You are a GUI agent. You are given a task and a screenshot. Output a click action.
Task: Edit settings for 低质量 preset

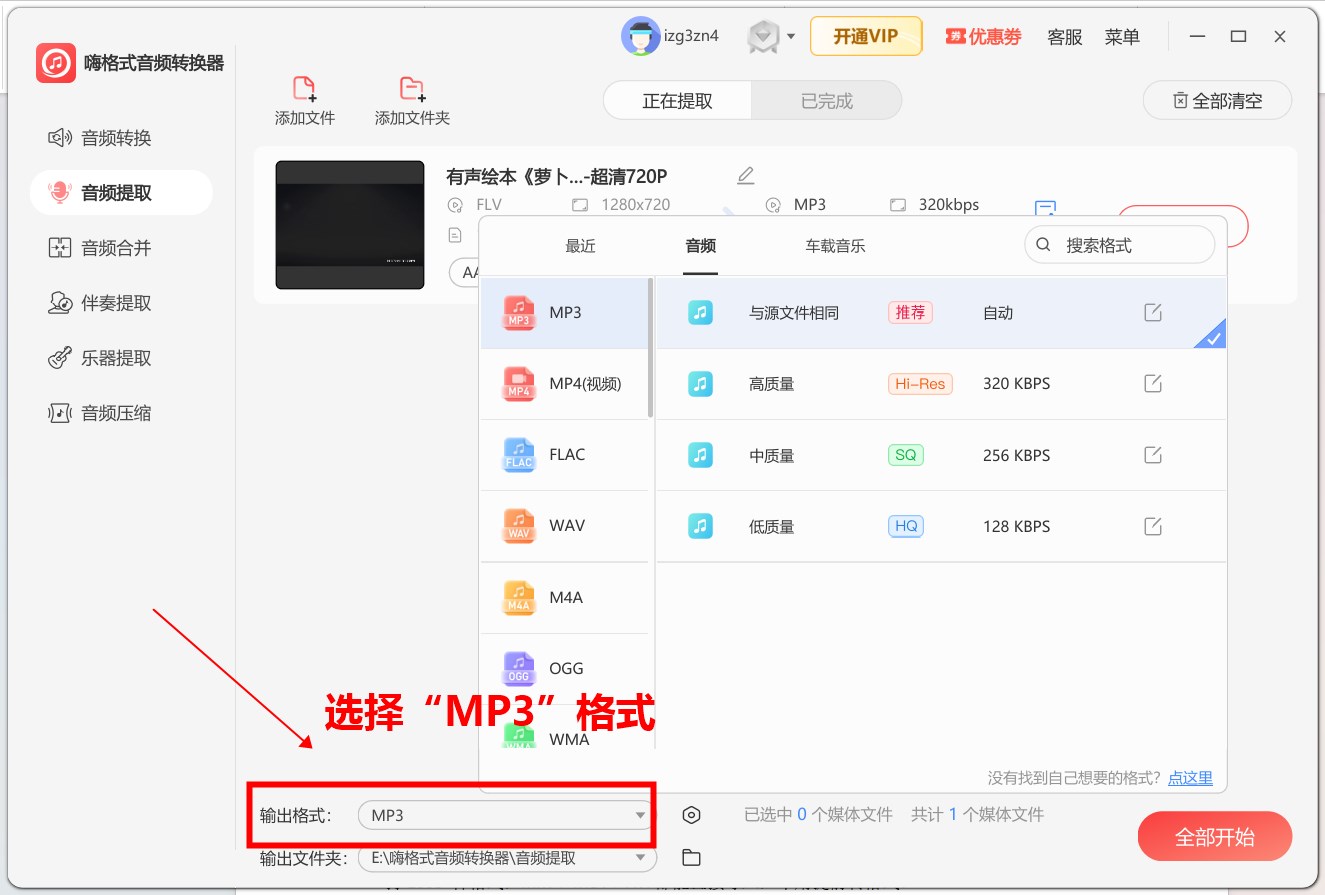coord(1153,526)
